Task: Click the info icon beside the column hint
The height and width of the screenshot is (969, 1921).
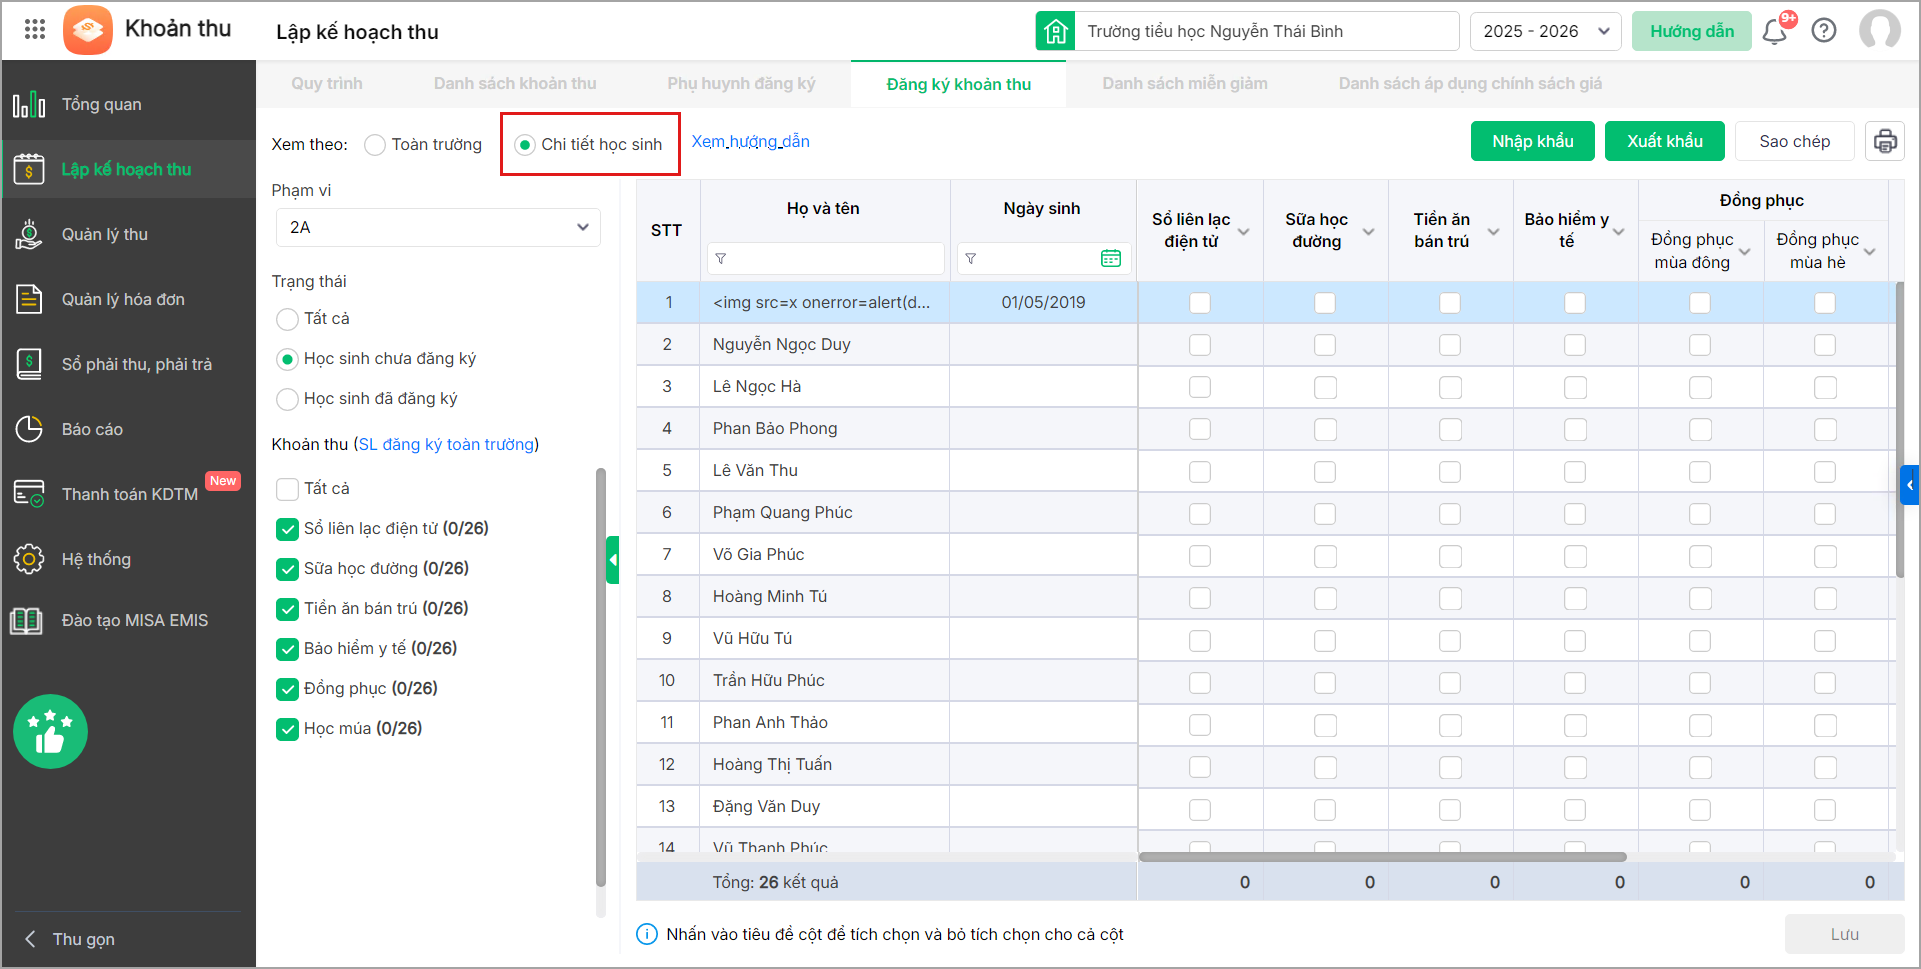Action: [x=647, y=934]
